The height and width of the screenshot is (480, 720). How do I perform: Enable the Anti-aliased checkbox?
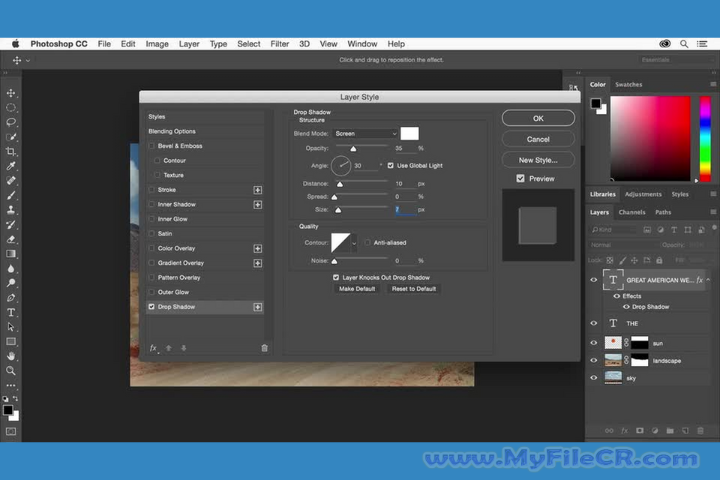tap(367, 243)
